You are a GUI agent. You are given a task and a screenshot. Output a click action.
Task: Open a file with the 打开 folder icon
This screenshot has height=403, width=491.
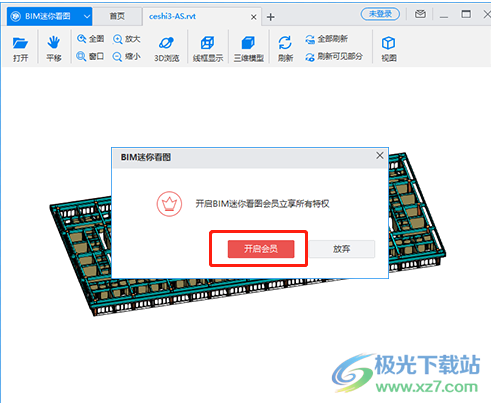20,49
